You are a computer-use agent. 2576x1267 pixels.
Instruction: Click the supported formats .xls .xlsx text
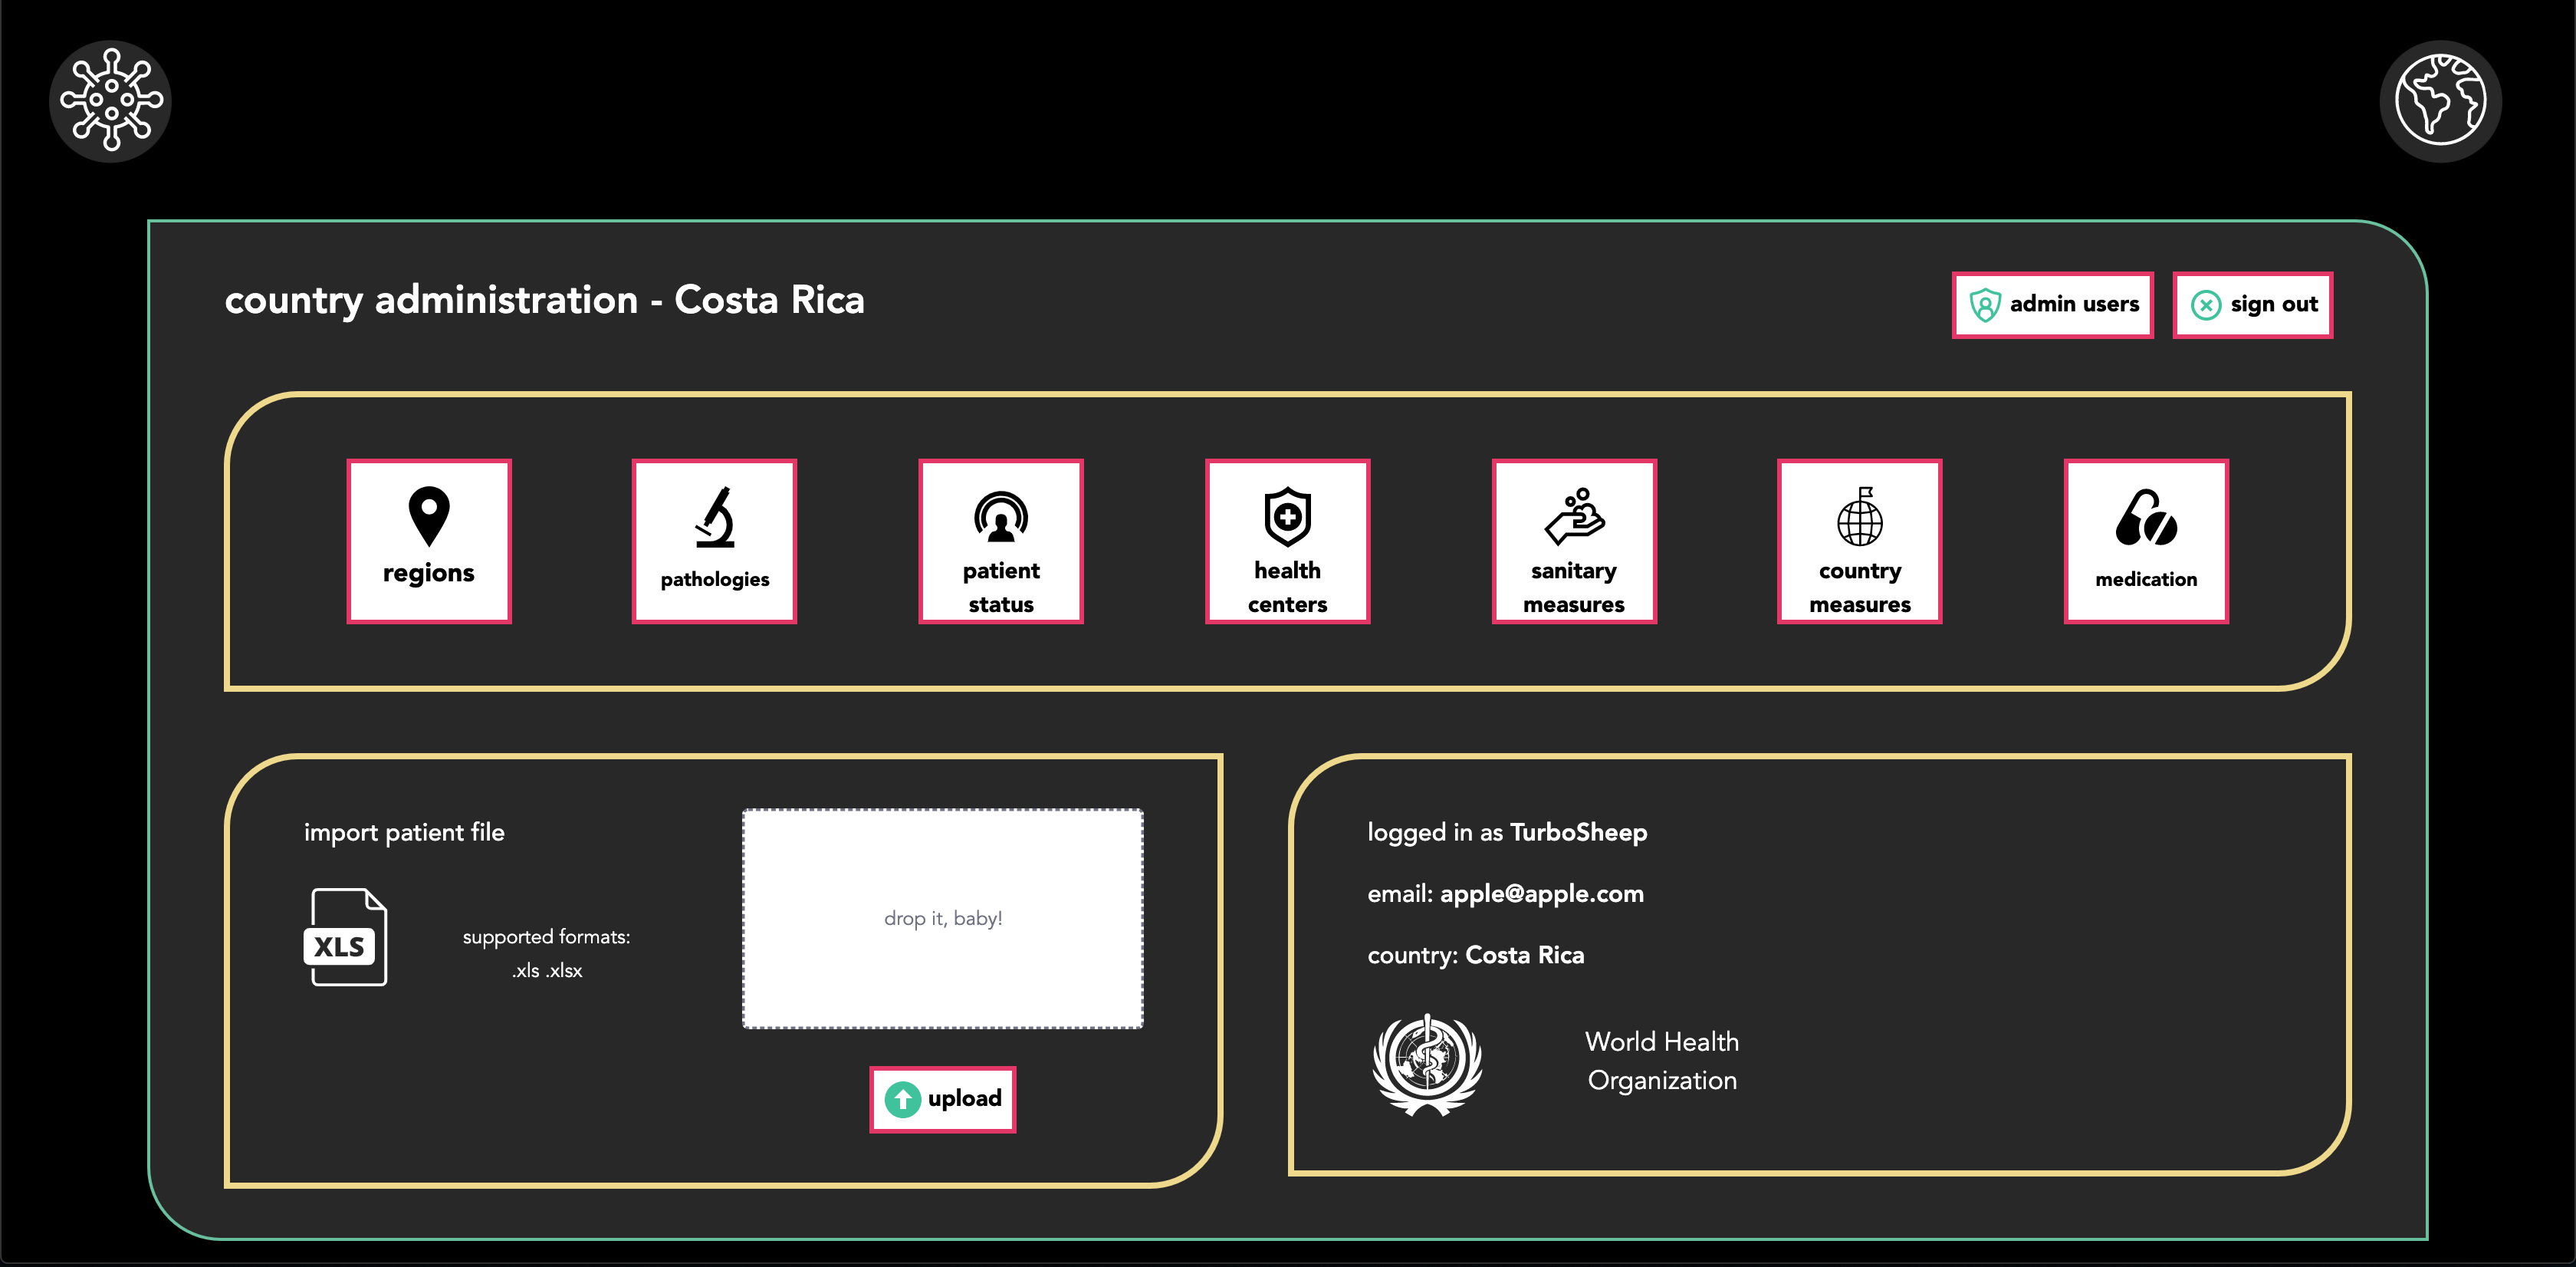point(546,953)
